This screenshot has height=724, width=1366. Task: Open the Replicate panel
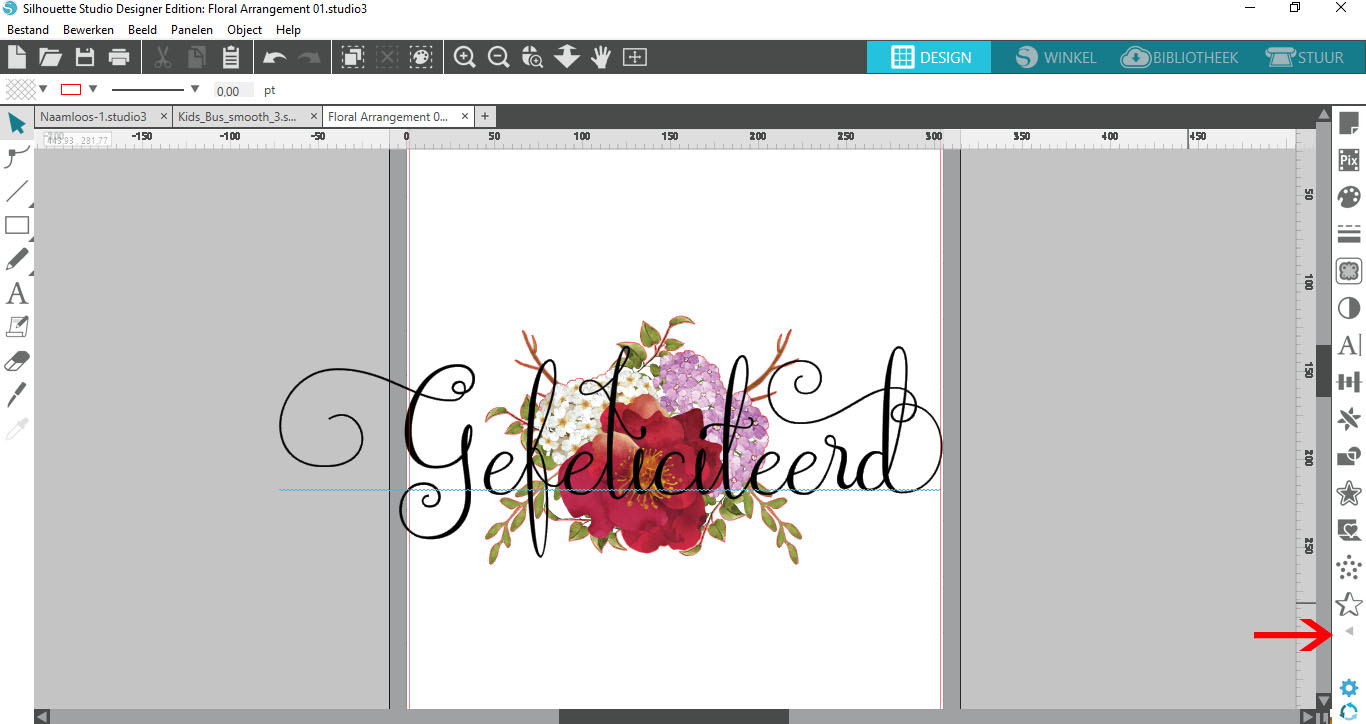pyautogui.click(x=1349, y=419)
